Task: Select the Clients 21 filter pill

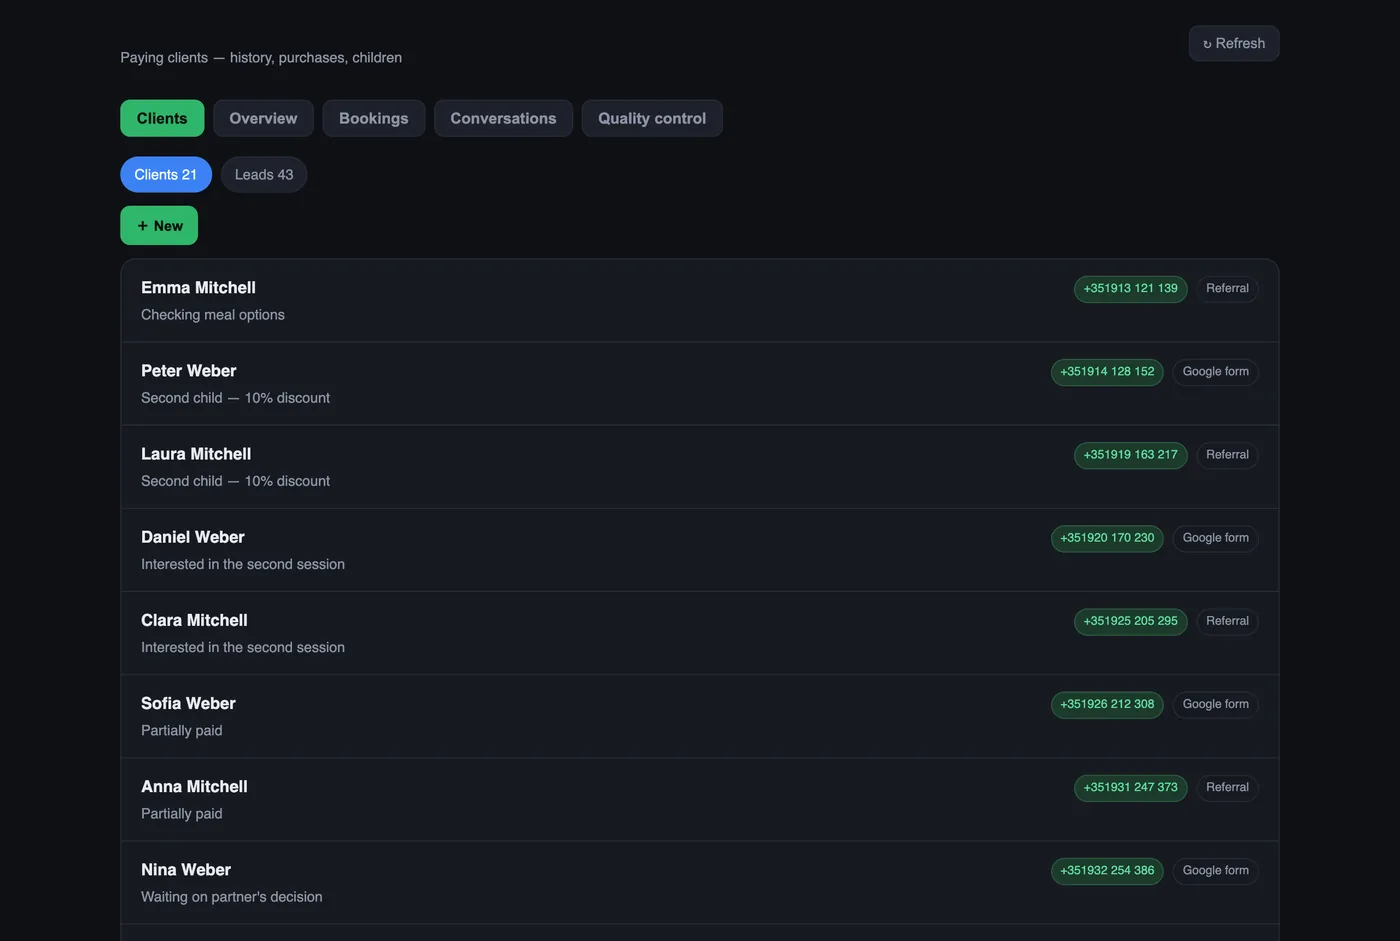Action: (x=166, y=174)
